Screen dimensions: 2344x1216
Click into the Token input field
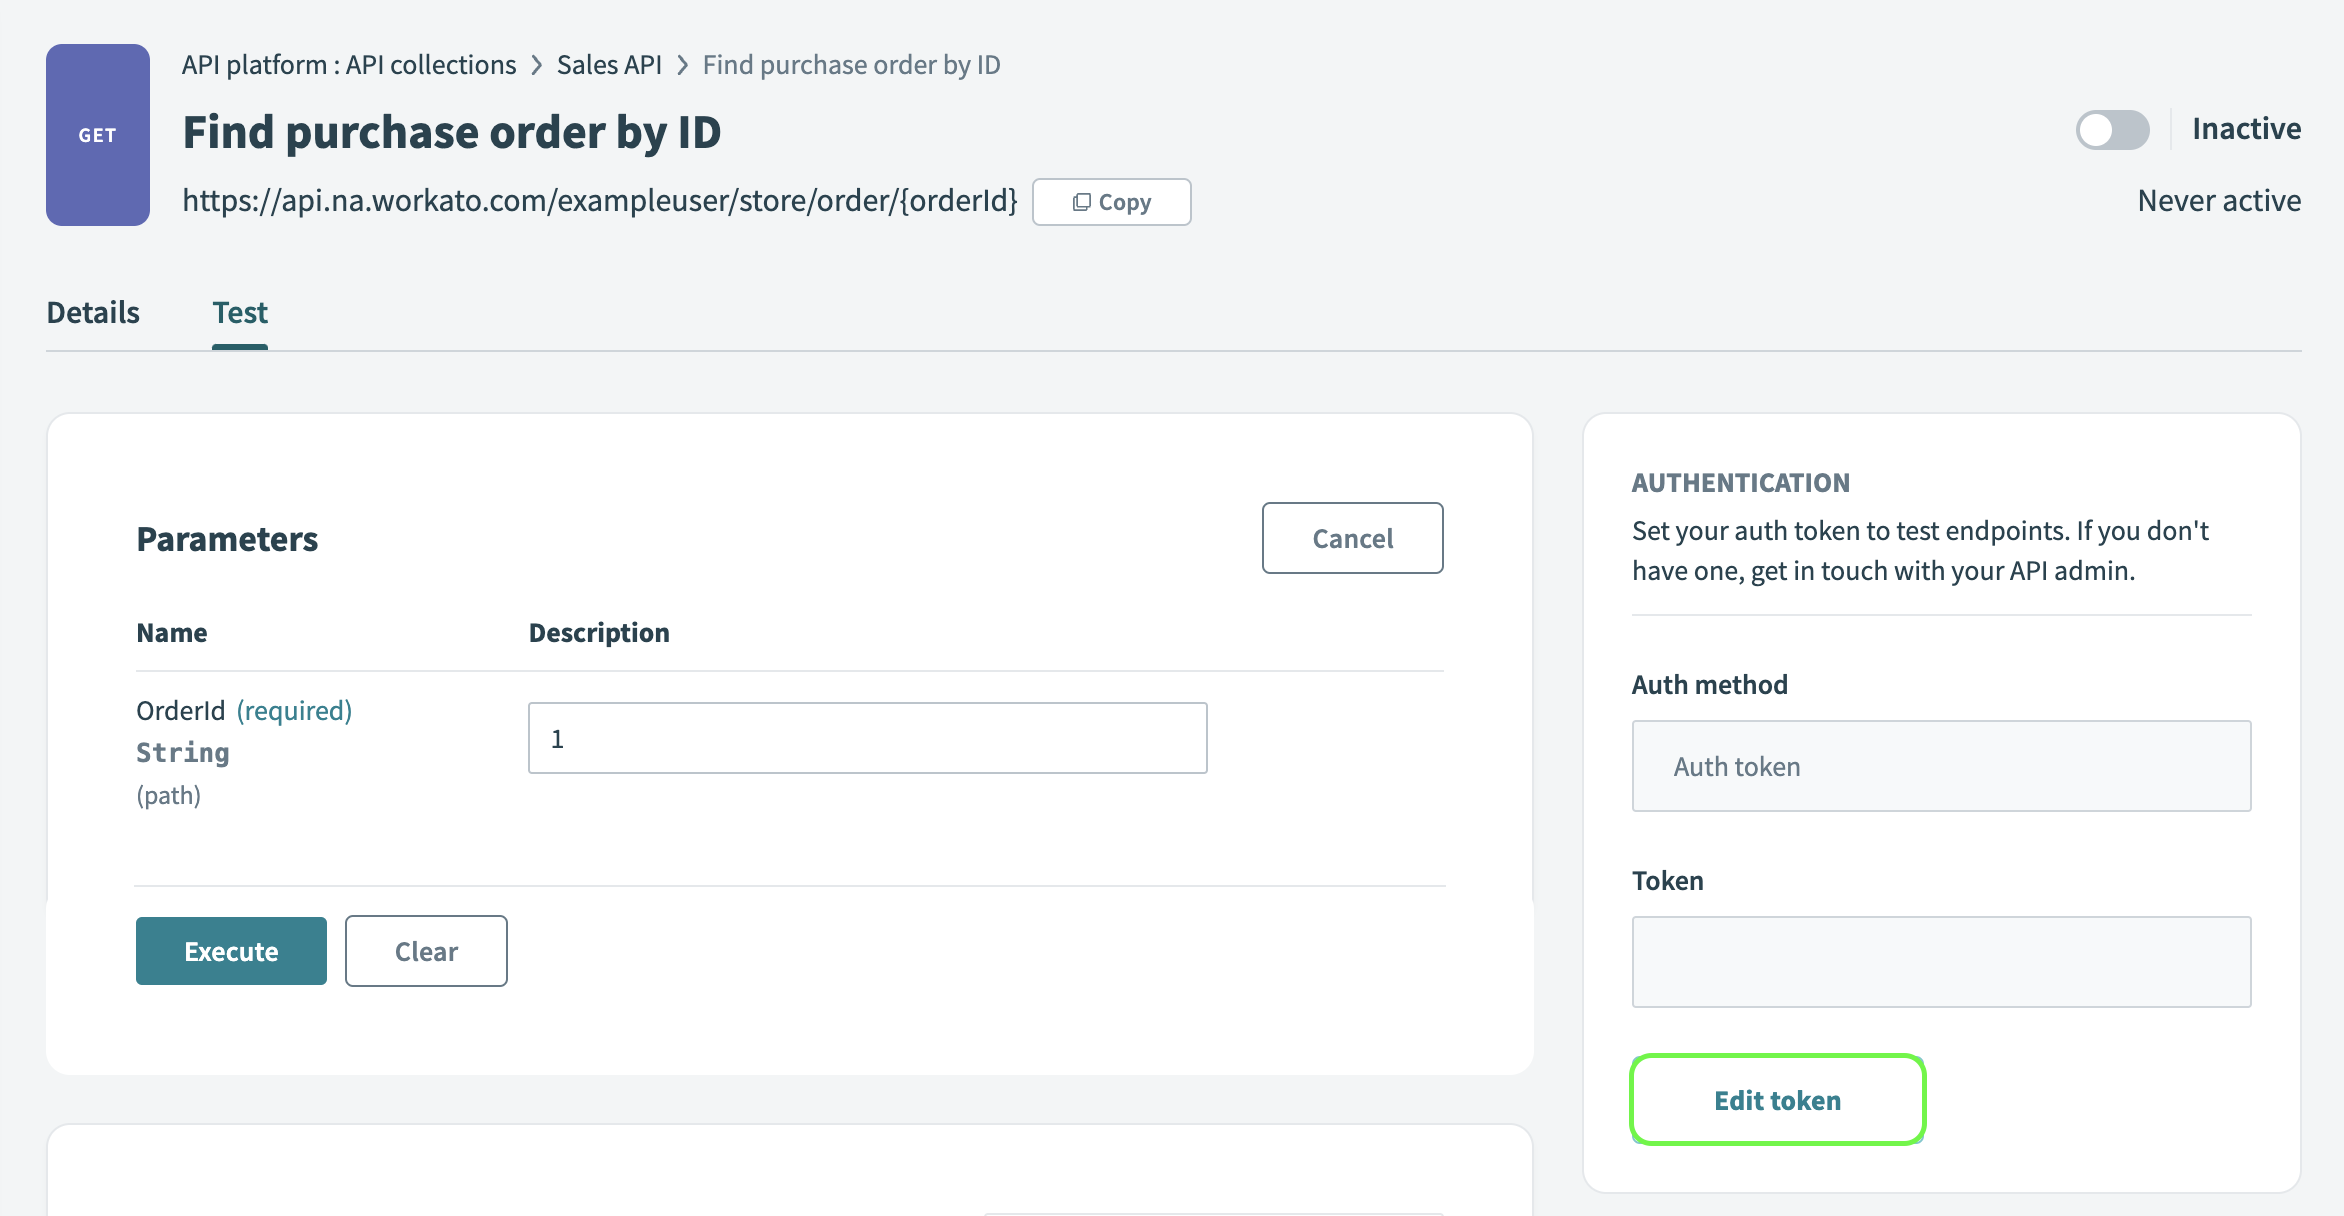pyautogui.click(x=1940, y=962)
